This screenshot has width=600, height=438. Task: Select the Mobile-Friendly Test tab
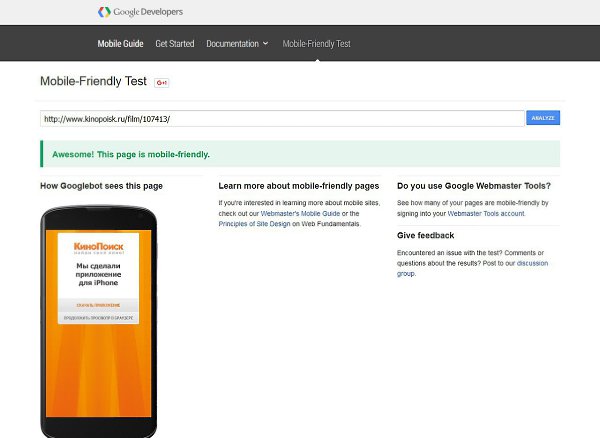pos(316,44)
